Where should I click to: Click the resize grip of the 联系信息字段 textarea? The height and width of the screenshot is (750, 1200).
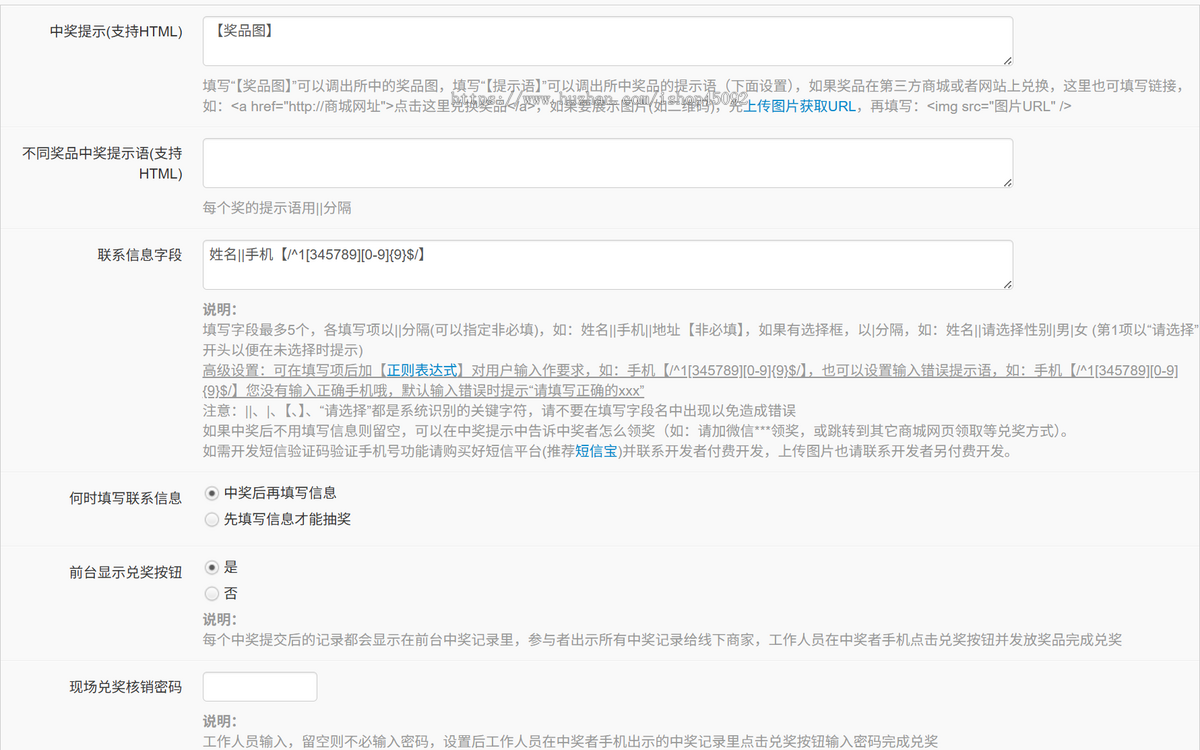click(1006, 284)
